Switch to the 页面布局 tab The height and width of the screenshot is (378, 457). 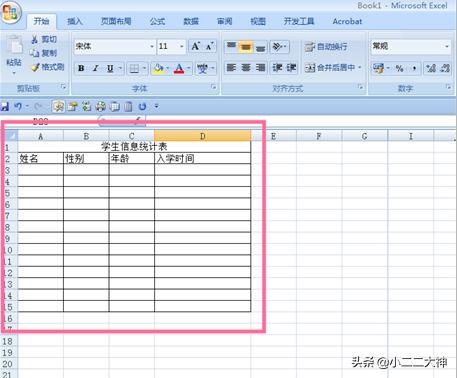[116, 21]
